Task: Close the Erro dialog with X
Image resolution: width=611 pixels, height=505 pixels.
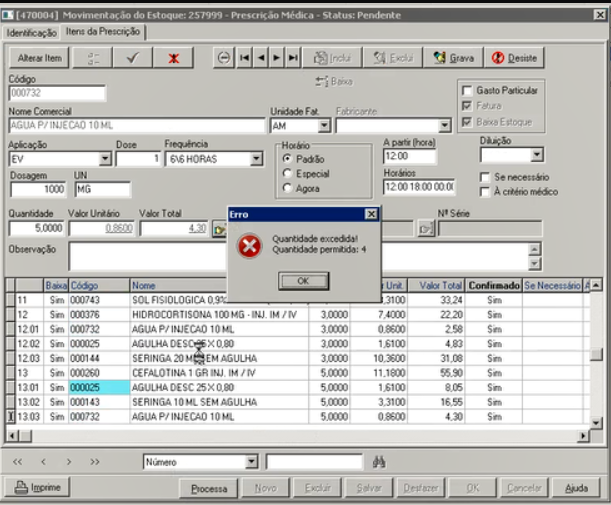Action: coord(371,214)
